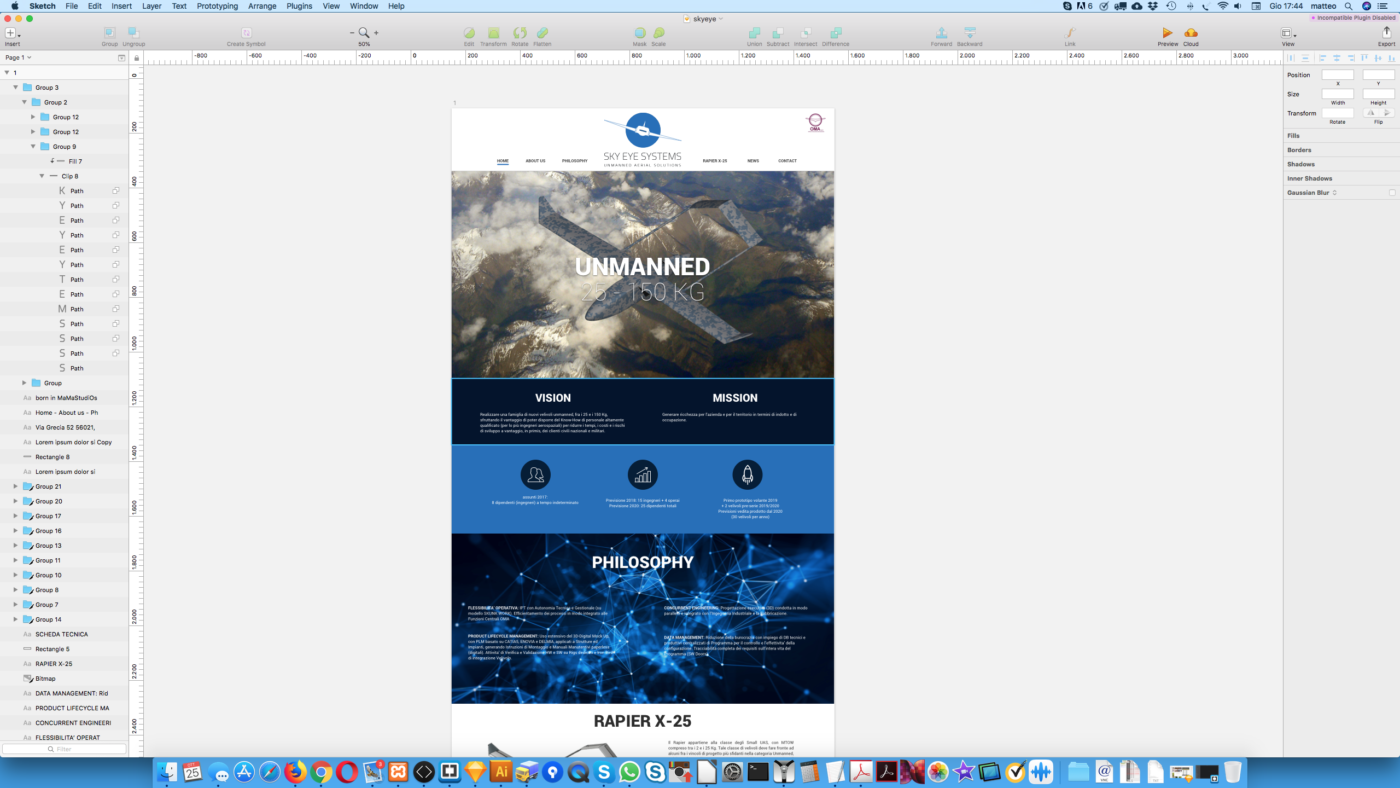Click the Edit toolbar icon
The height and width of the screenshot is (788, 1400).
coord(469,33)
